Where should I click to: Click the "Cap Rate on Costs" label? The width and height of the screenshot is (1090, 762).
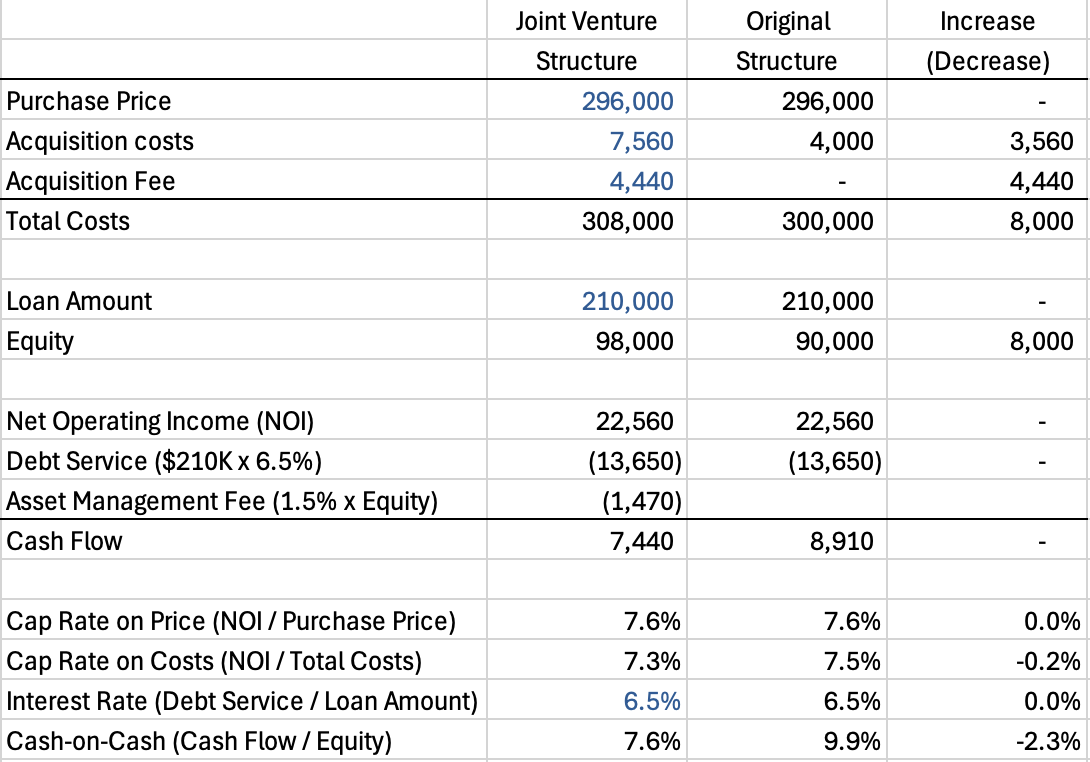tap(214, 661)
